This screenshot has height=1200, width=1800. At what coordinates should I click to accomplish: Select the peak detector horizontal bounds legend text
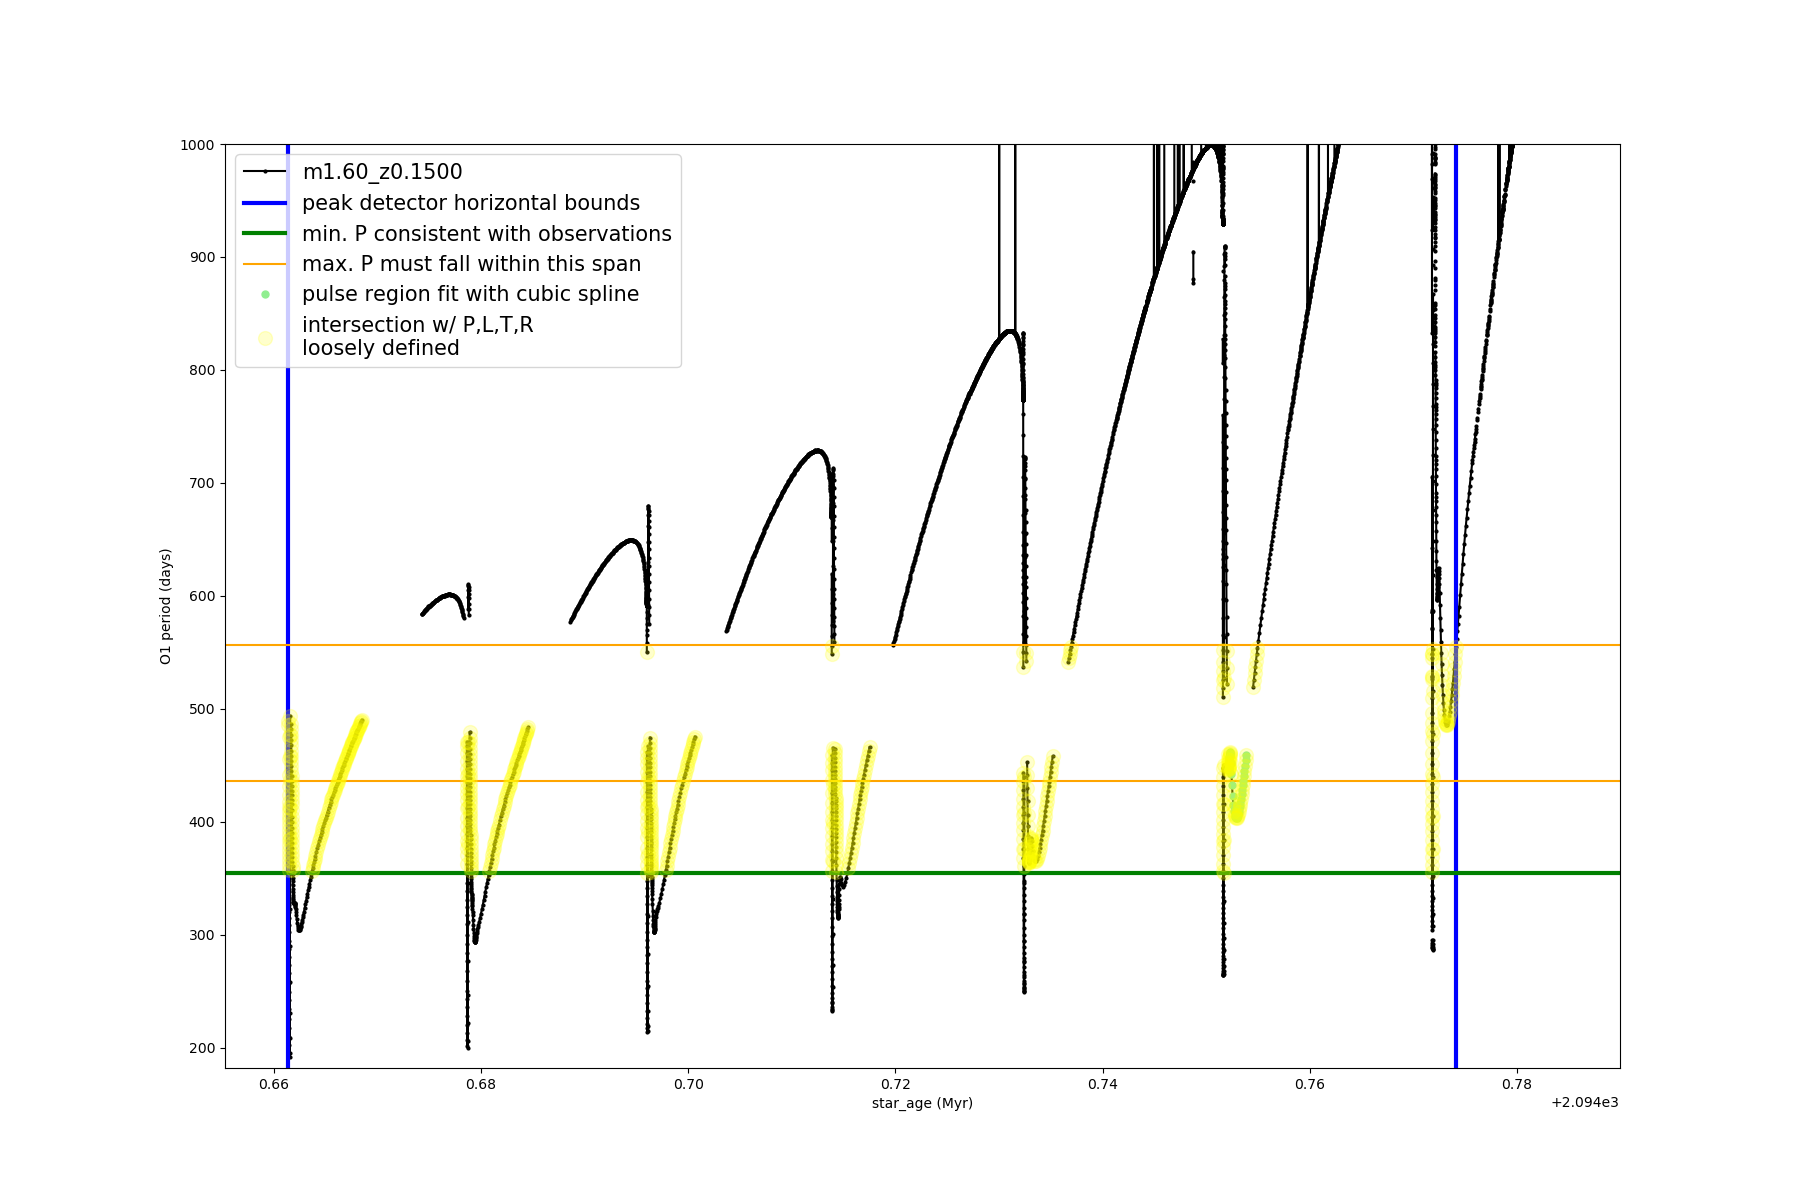click(470, 203)
